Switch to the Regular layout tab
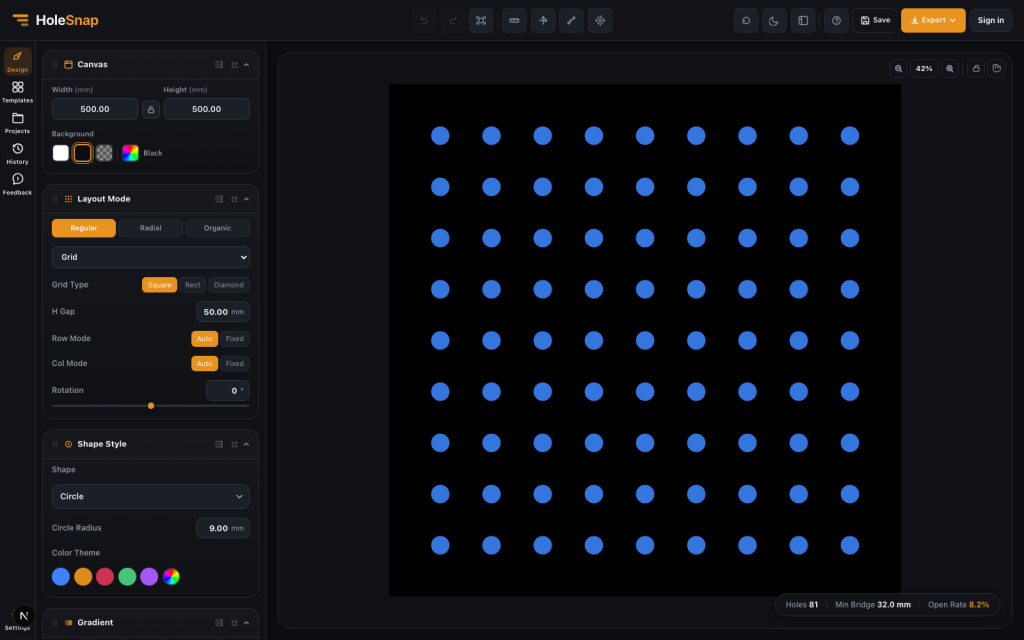Viewport: 1024px width, 640px height. 84,228
